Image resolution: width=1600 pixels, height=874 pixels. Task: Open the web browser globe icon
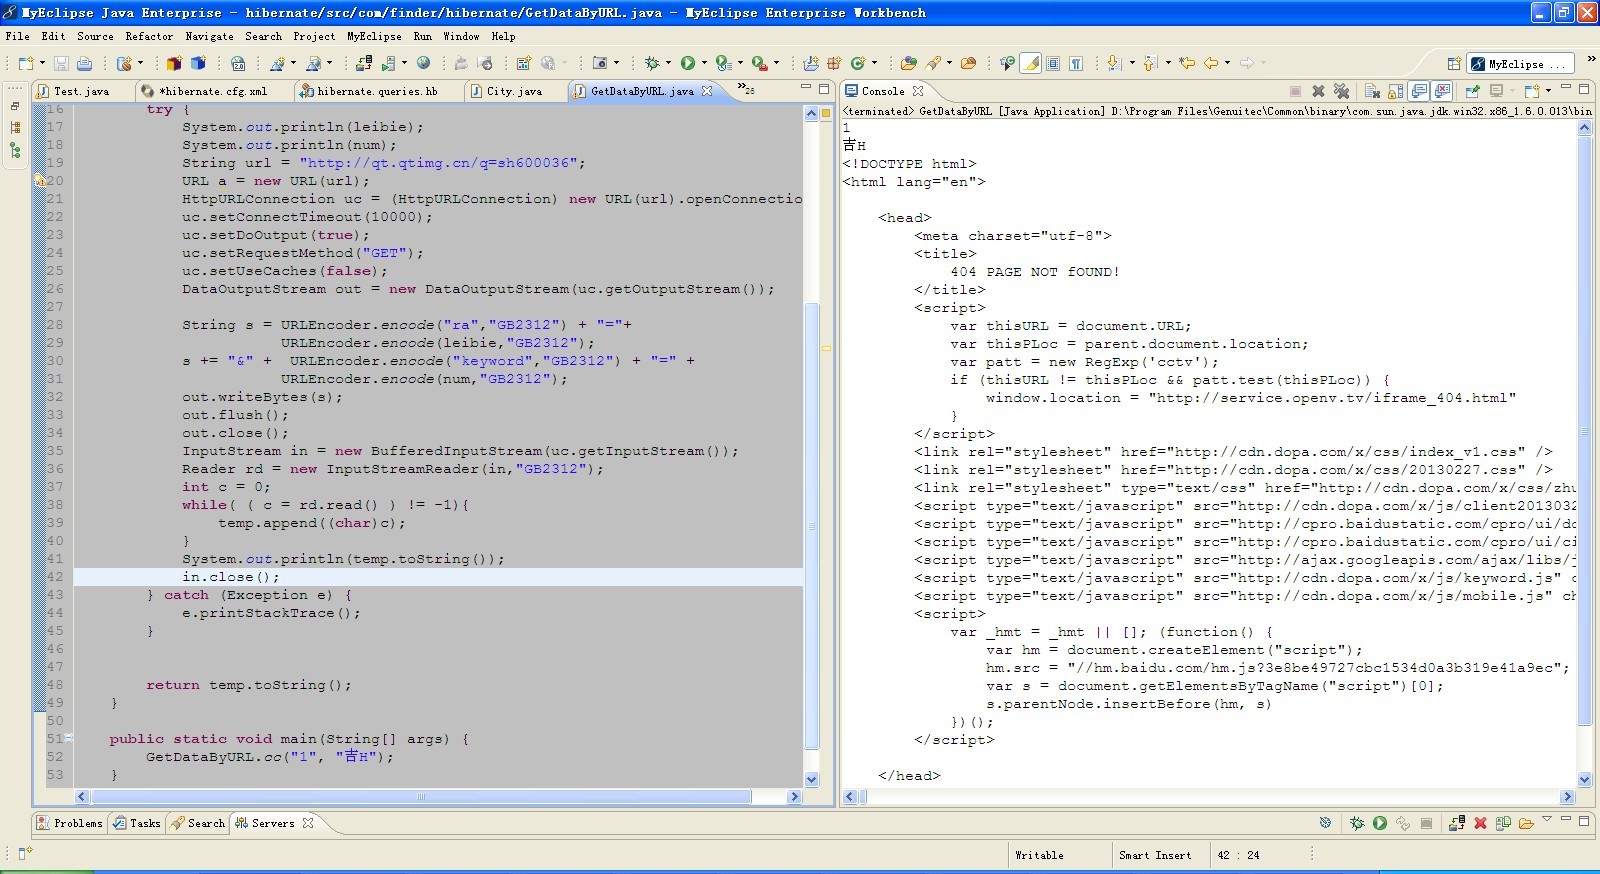click(424, 63)
